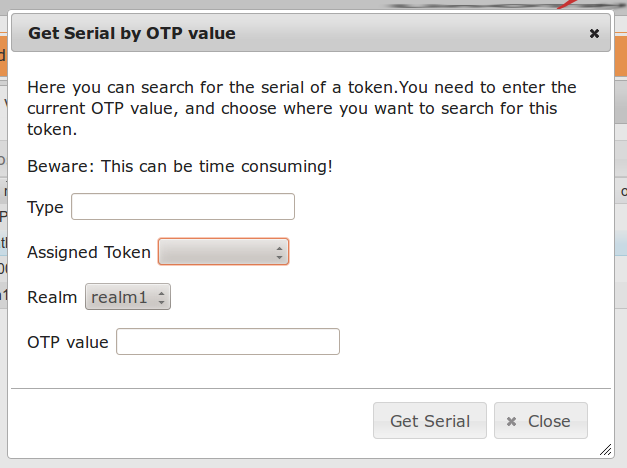The height and width of the screenshot is (468, 627).
Task: Click the x icon inside the Close button
Action: tap(512, 421)
